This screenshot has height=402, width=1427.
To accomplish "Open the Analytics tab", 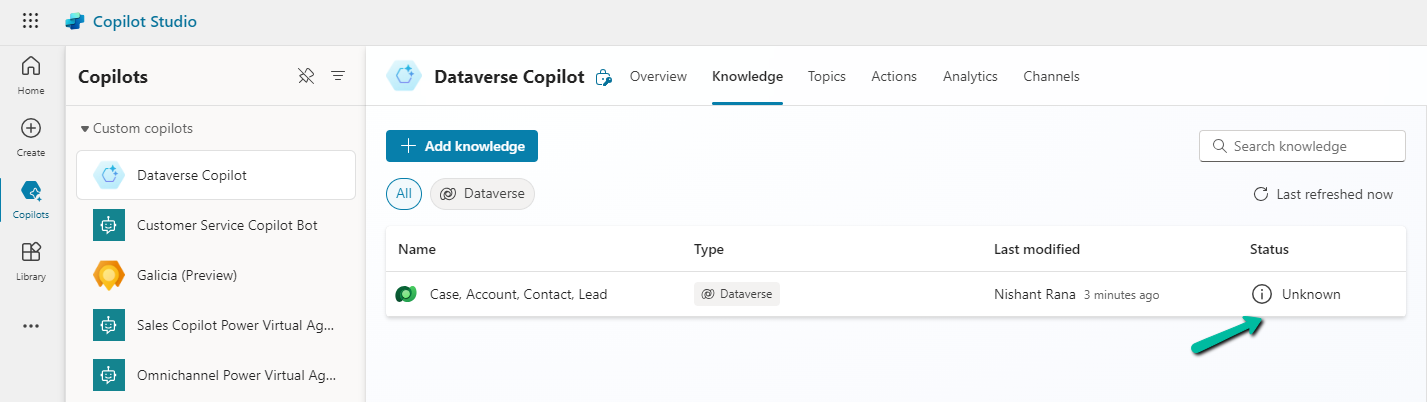I will [x=969, y=76].
